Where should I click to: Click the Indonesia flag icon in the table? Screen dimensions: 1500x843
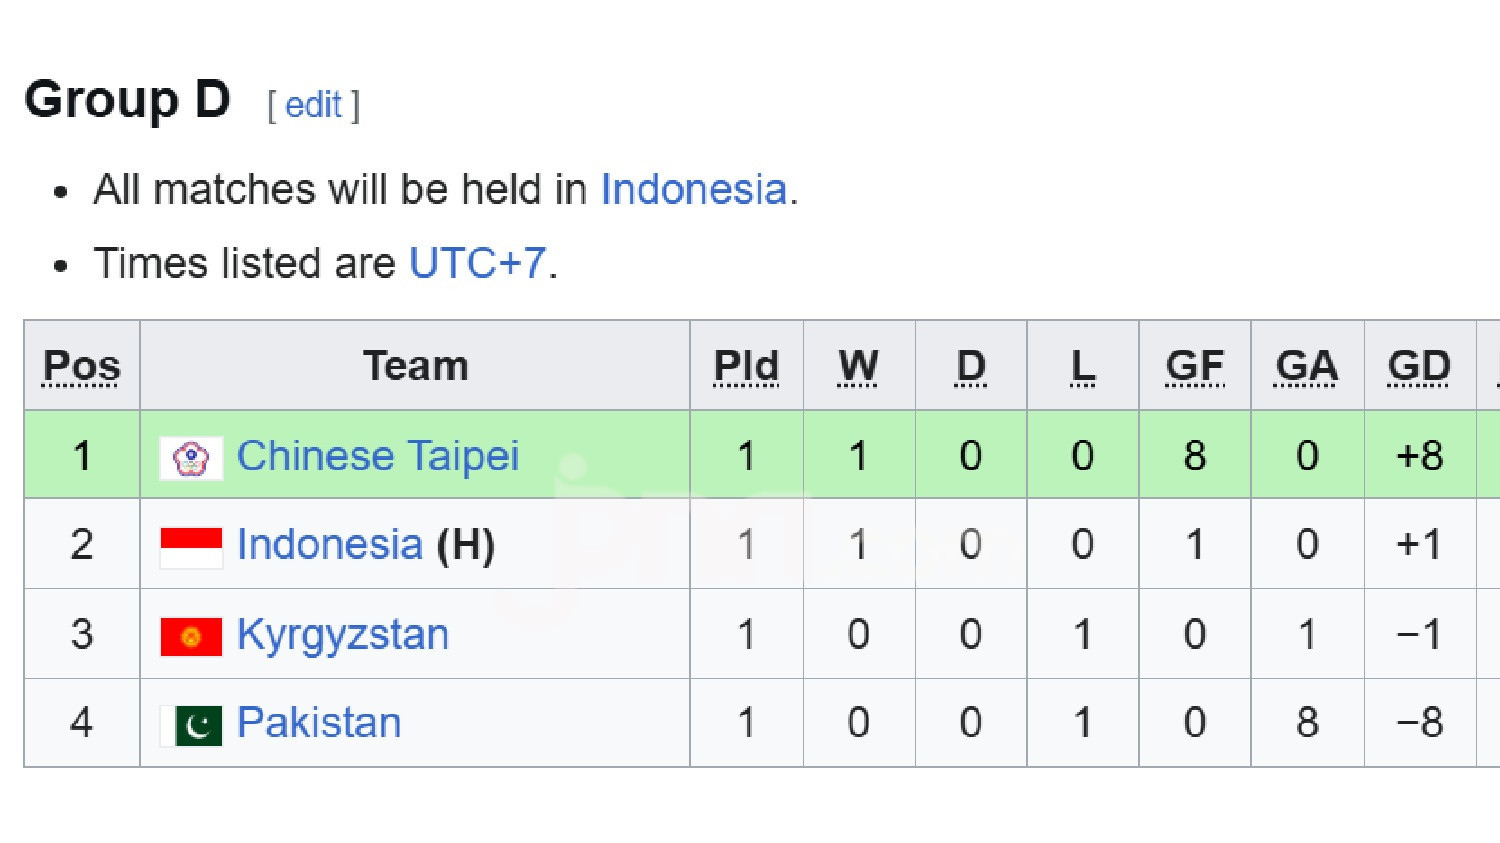[x=191, y=548]
